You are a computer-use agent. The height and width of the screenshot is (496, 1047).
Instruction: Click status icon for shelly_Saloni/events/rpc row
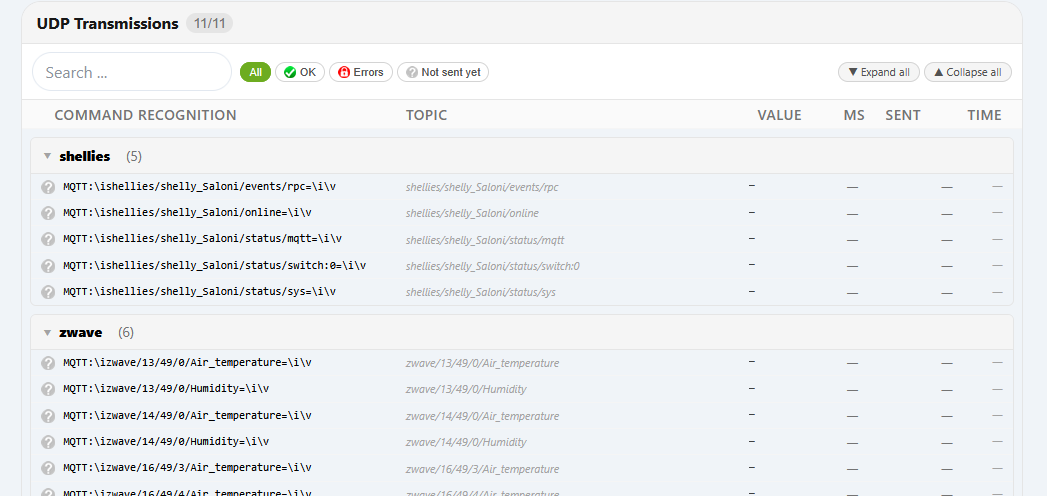tap(48, 187)
